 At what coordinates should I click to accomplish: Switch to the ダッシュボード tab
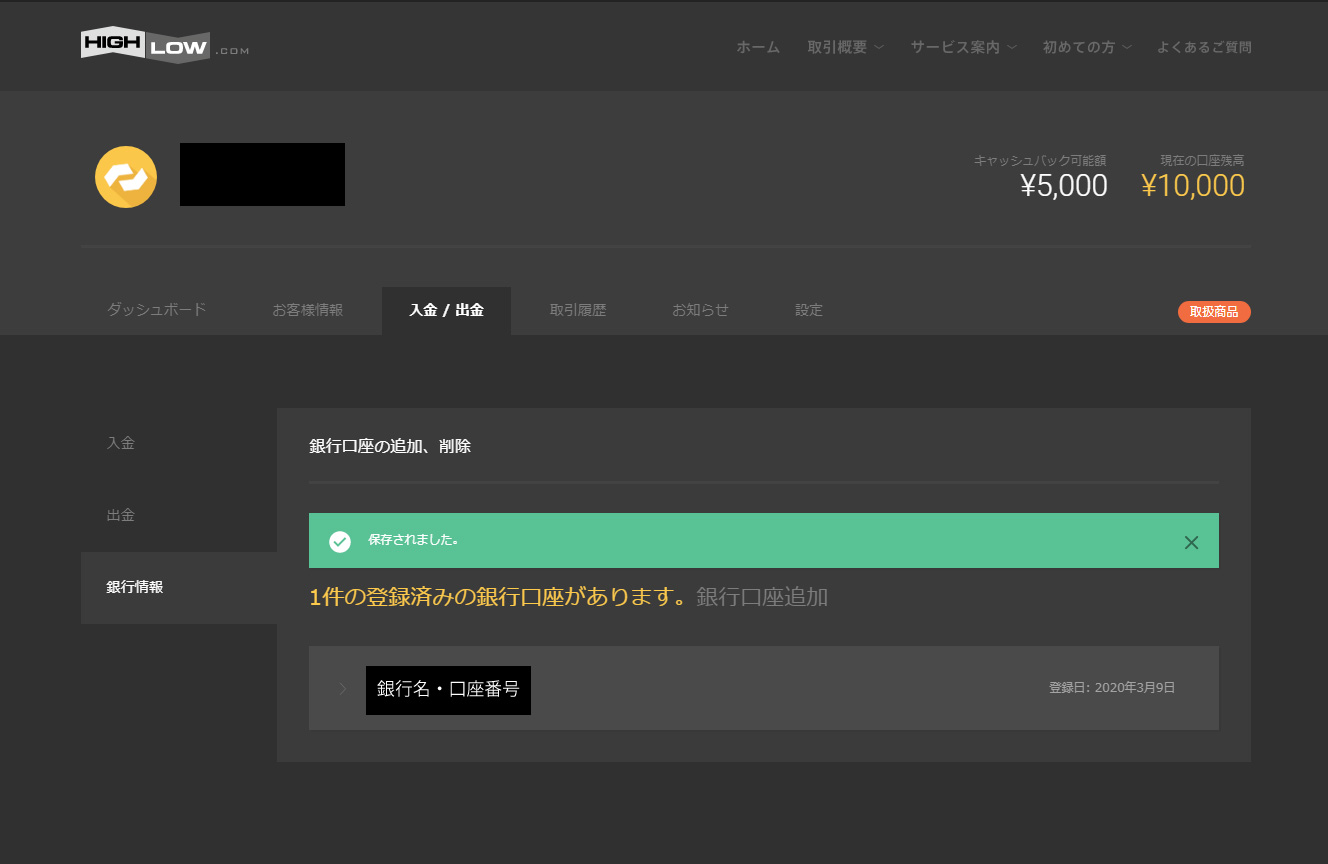[157, 310]
